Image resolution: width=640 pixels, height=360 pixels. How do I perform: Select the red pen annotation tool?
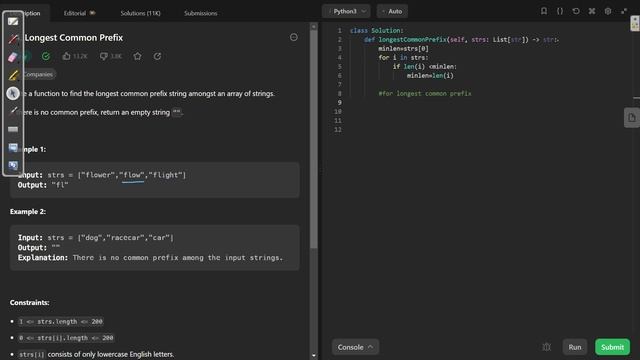pos(13,39)
